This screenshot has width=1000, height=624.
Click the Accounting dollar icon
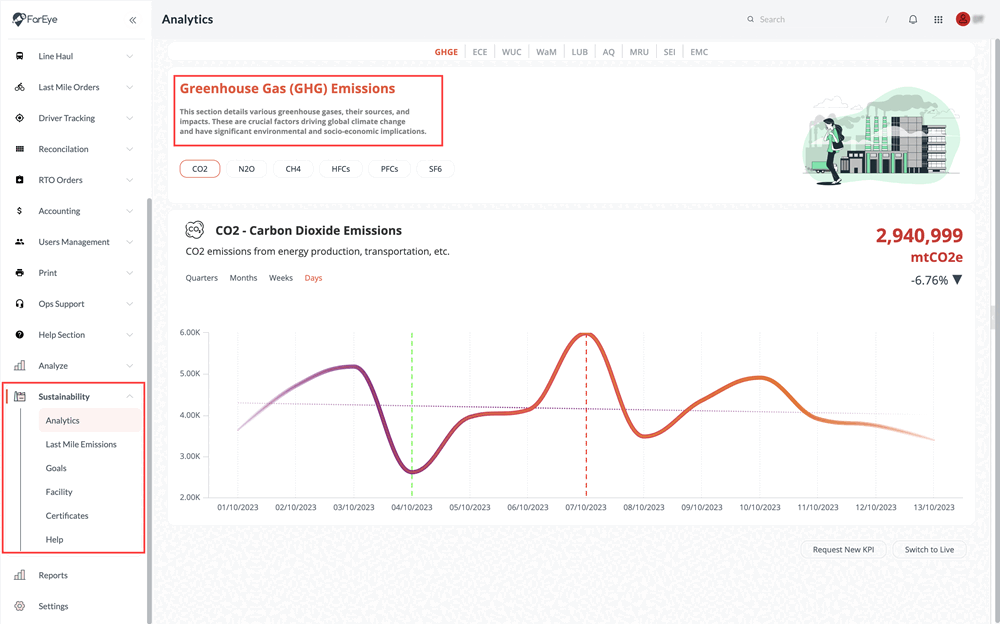[20, 211]
